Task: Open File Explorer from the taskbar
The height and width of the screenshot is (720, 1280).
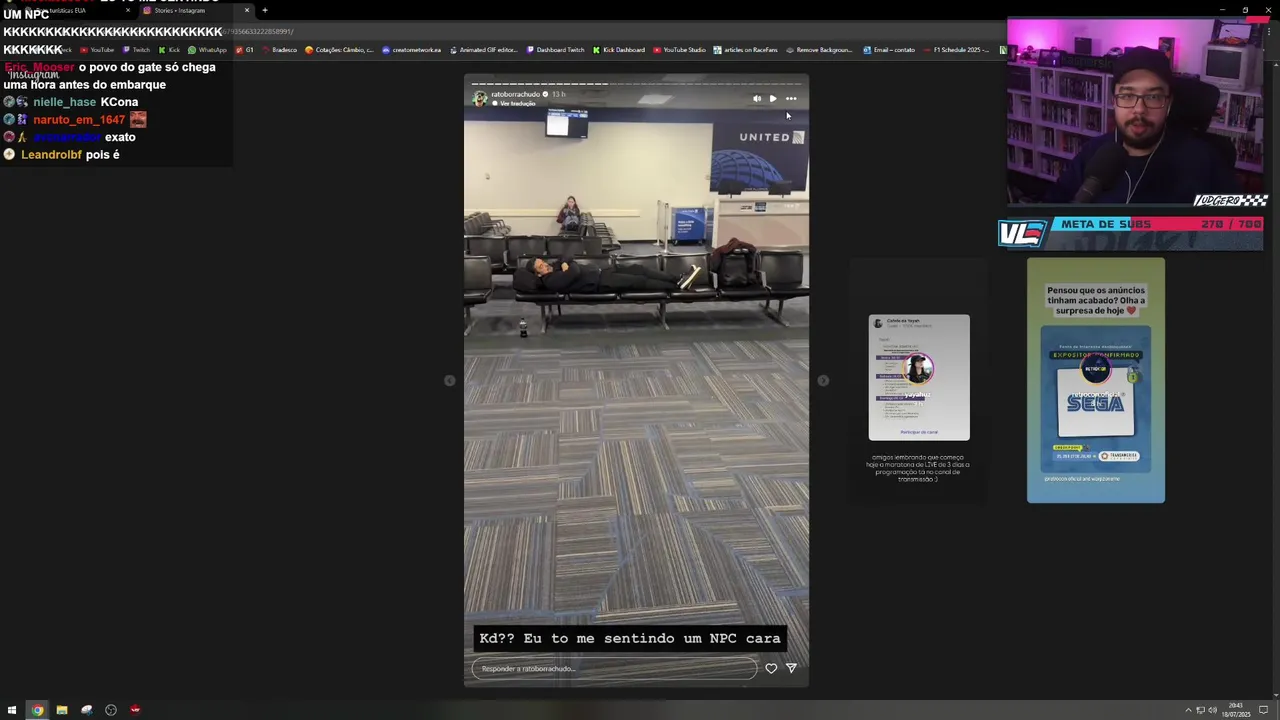Action: (x=61, y=710)
